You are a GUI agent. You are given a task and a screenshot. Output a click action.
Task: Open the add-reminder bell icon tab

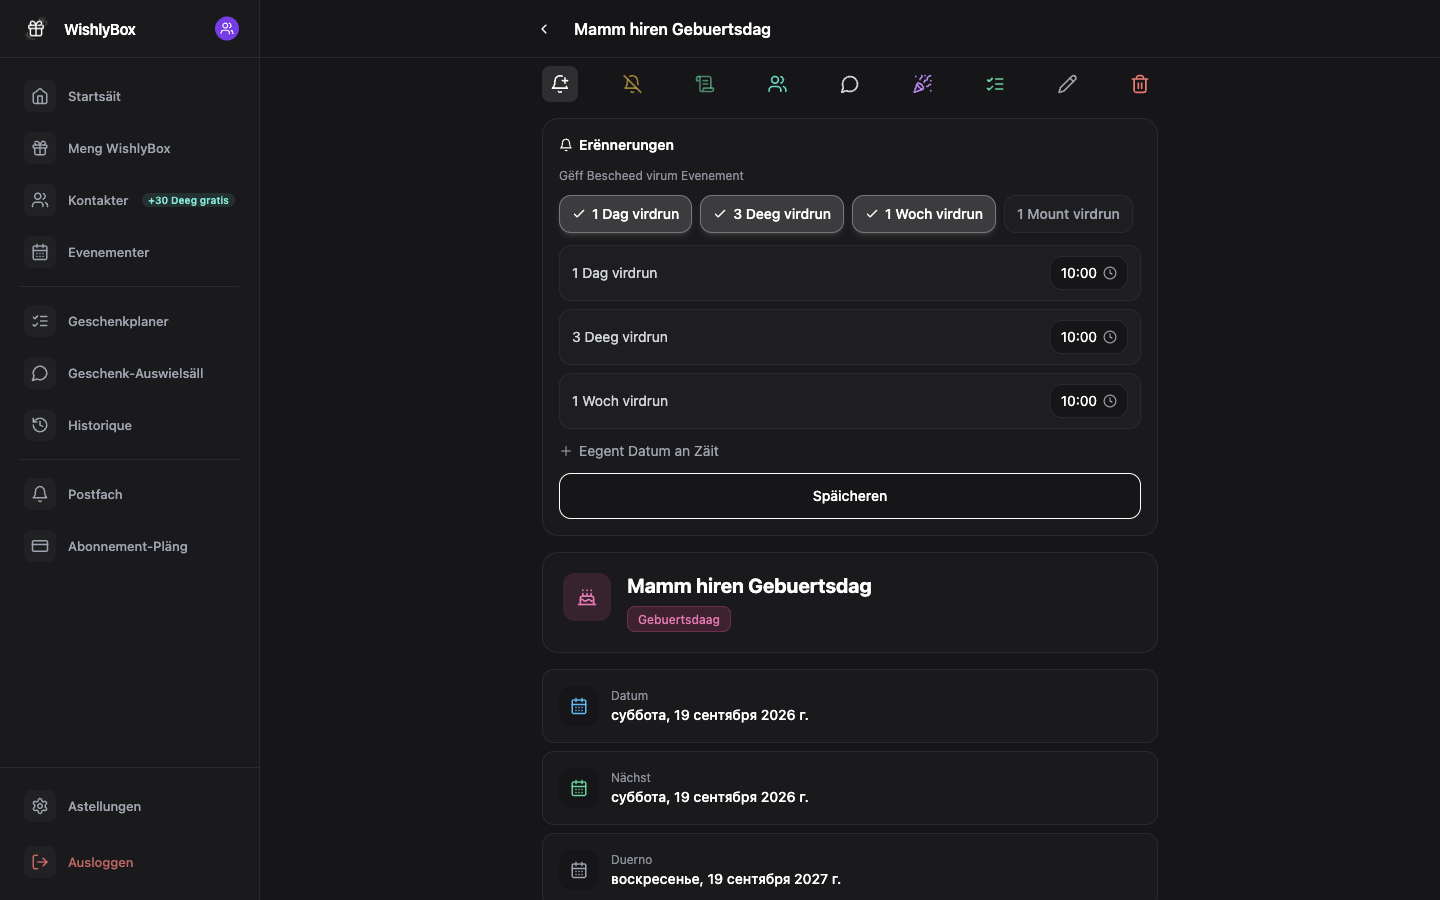click(560, 84)
